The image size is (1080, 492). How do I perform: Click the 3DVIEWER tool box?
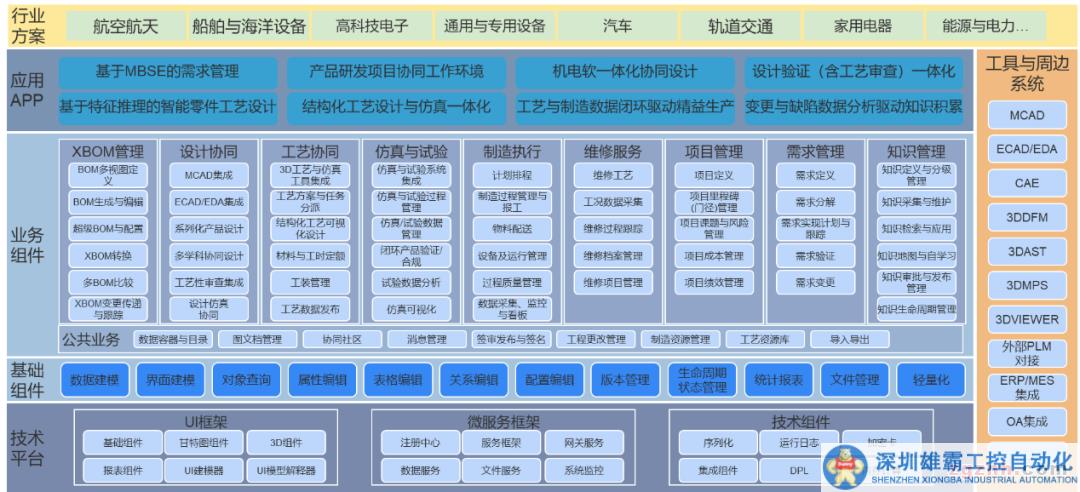(x=1026, y=319)
